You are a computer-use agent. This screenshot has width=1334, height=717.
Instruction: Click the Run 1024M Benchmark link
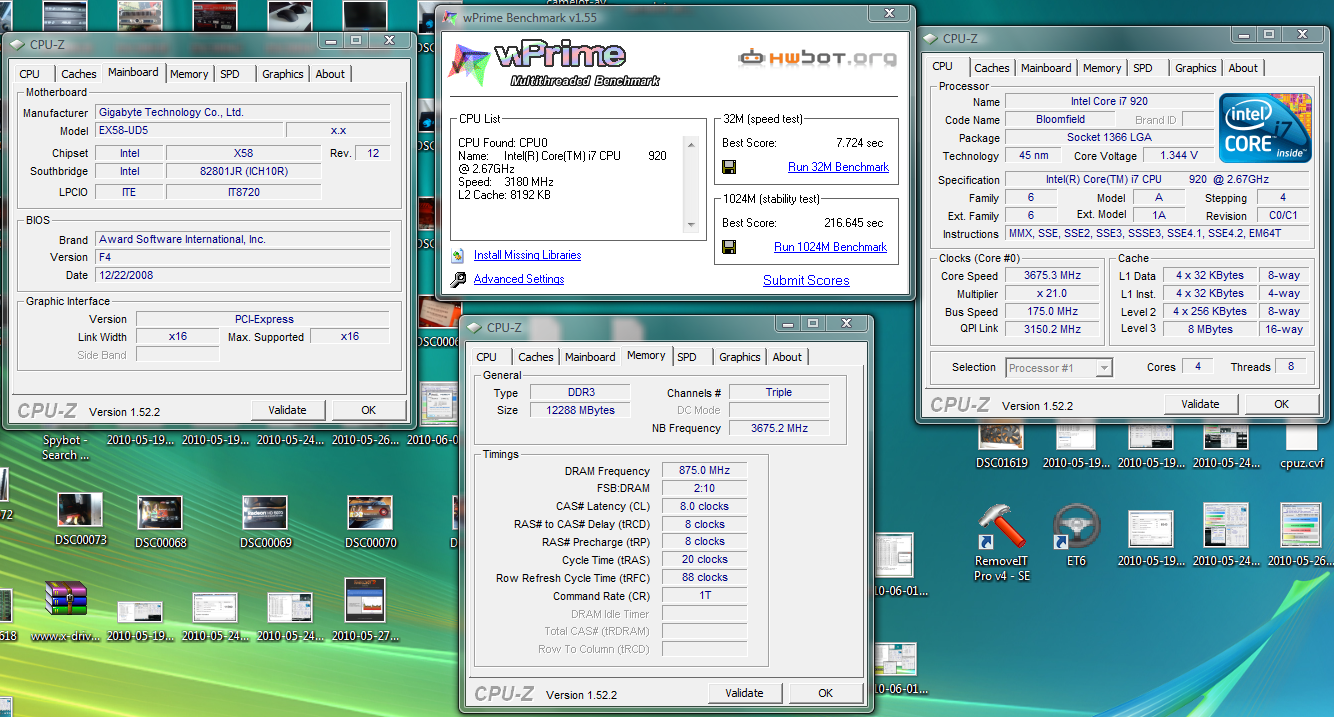tap(830, 247)
